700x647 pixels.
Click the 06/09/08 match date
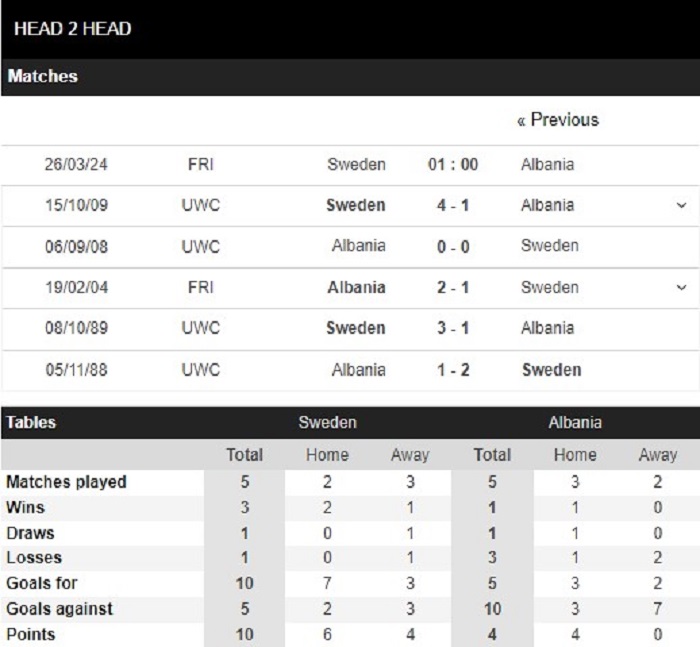pos(76,246)
